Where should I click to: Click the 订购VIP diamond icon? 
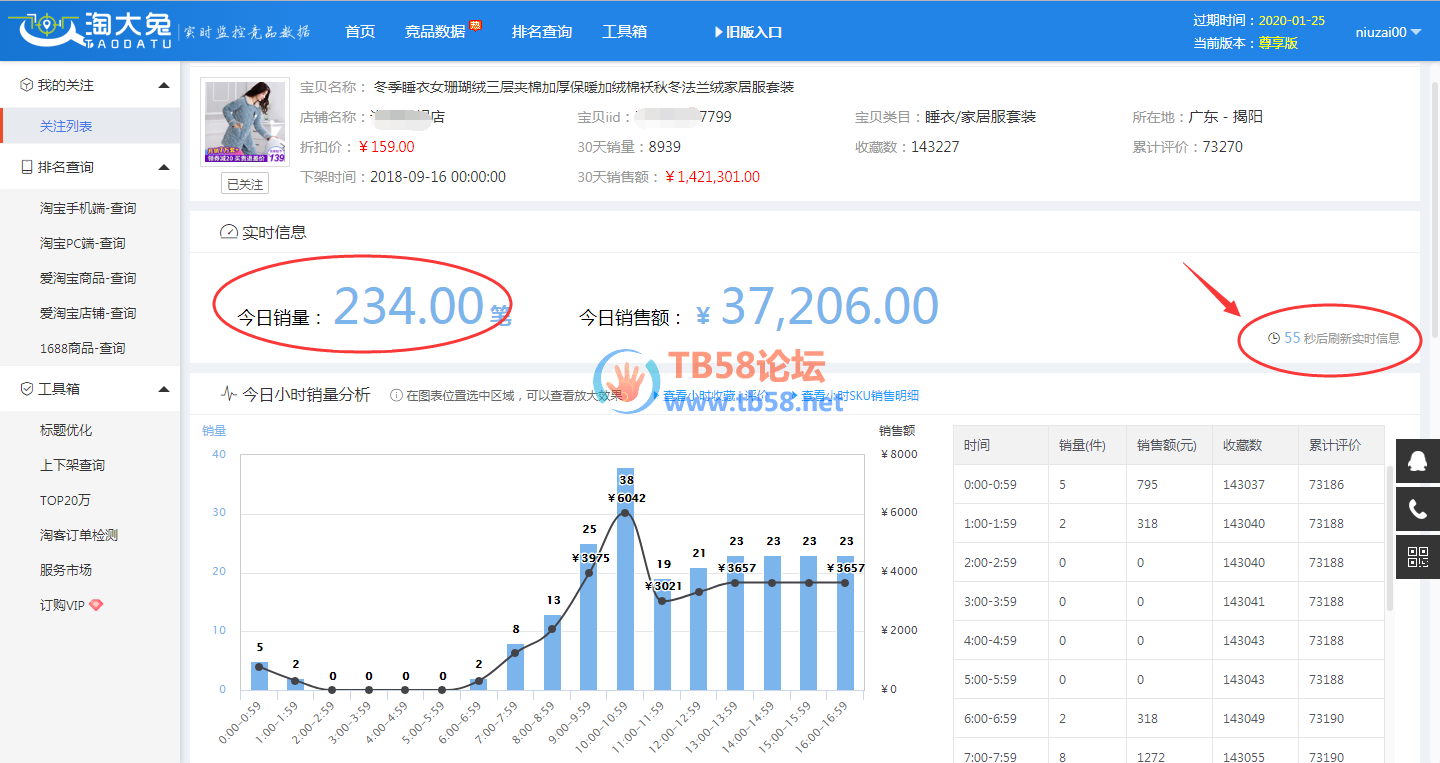[x=96, y=605]
